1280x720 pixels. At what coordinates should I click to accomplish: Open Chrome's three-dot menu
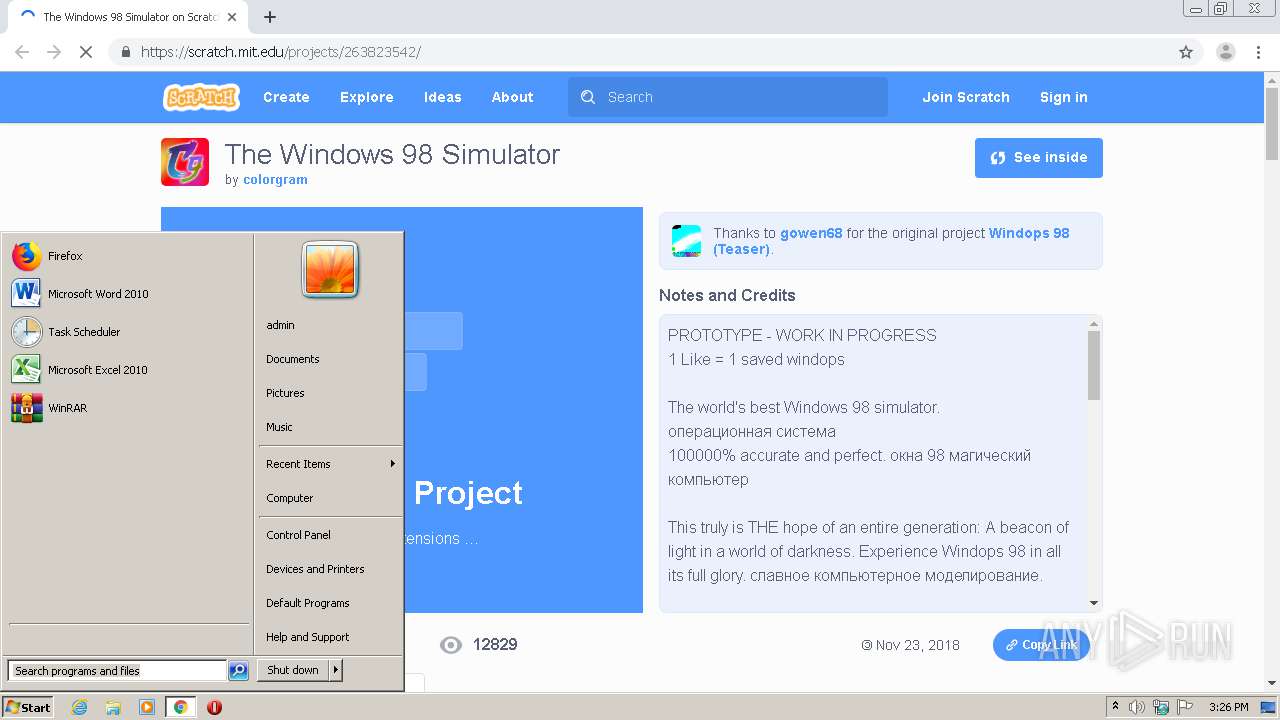click(x=1258, y=52)
